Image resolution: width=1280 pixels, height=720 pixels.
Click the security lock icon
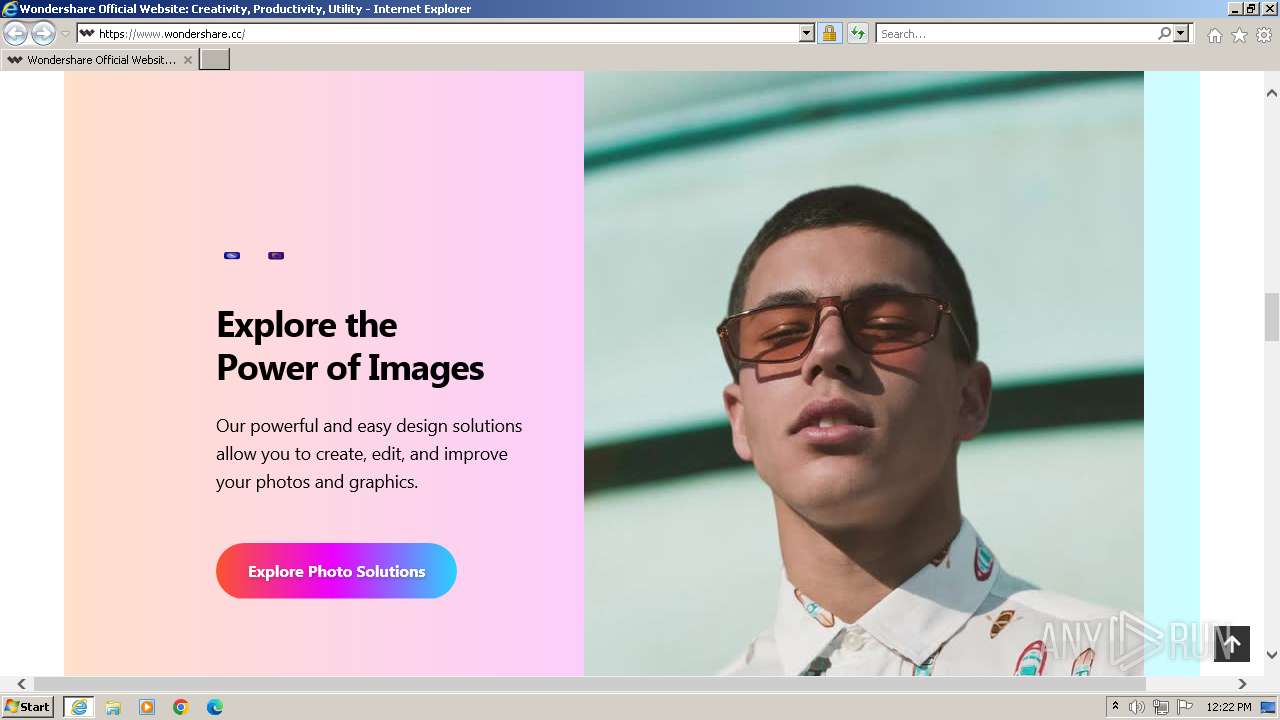pos(829,34)
